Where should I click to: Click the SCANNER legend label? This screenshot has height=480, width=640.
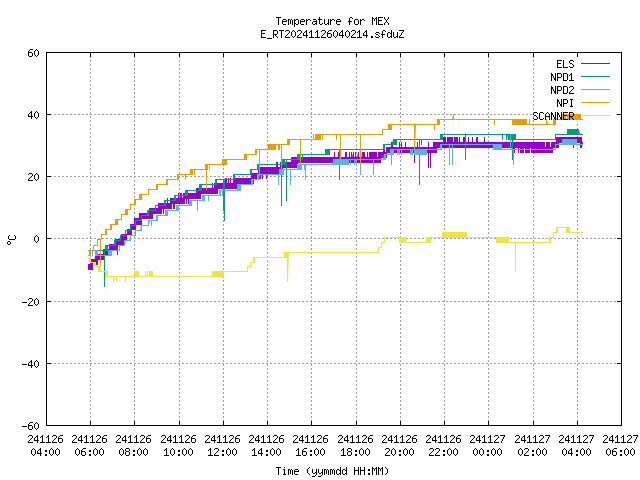pos(553,116)
